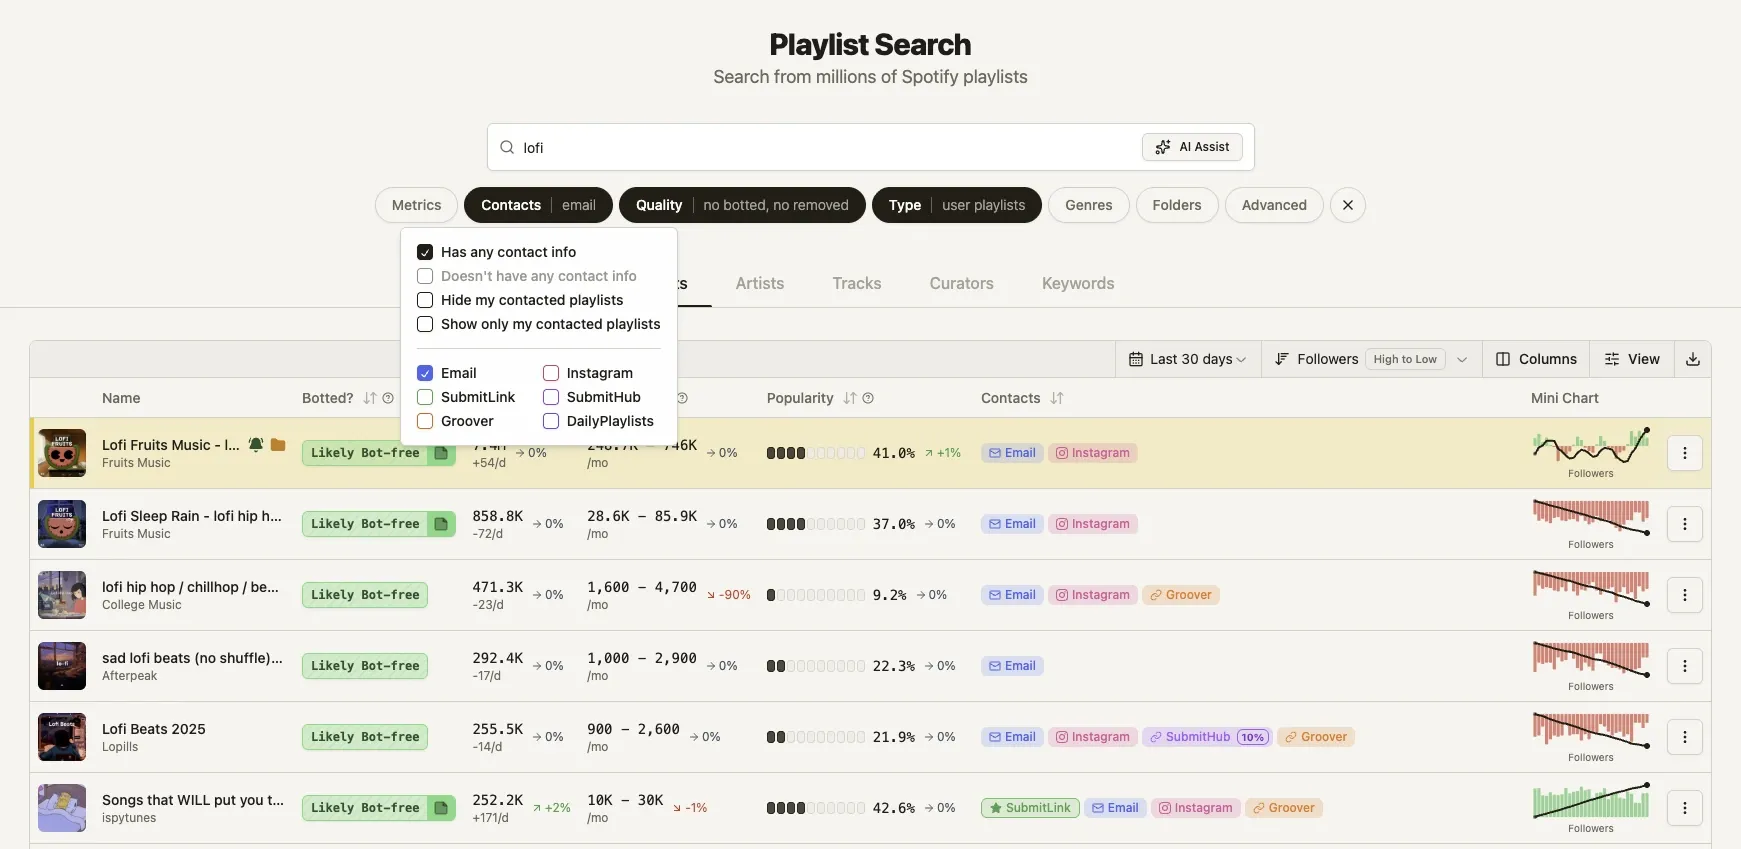Sort by the Popularity column arrows
Viewport: 1741px width, 849px height.
coord(850,398)
